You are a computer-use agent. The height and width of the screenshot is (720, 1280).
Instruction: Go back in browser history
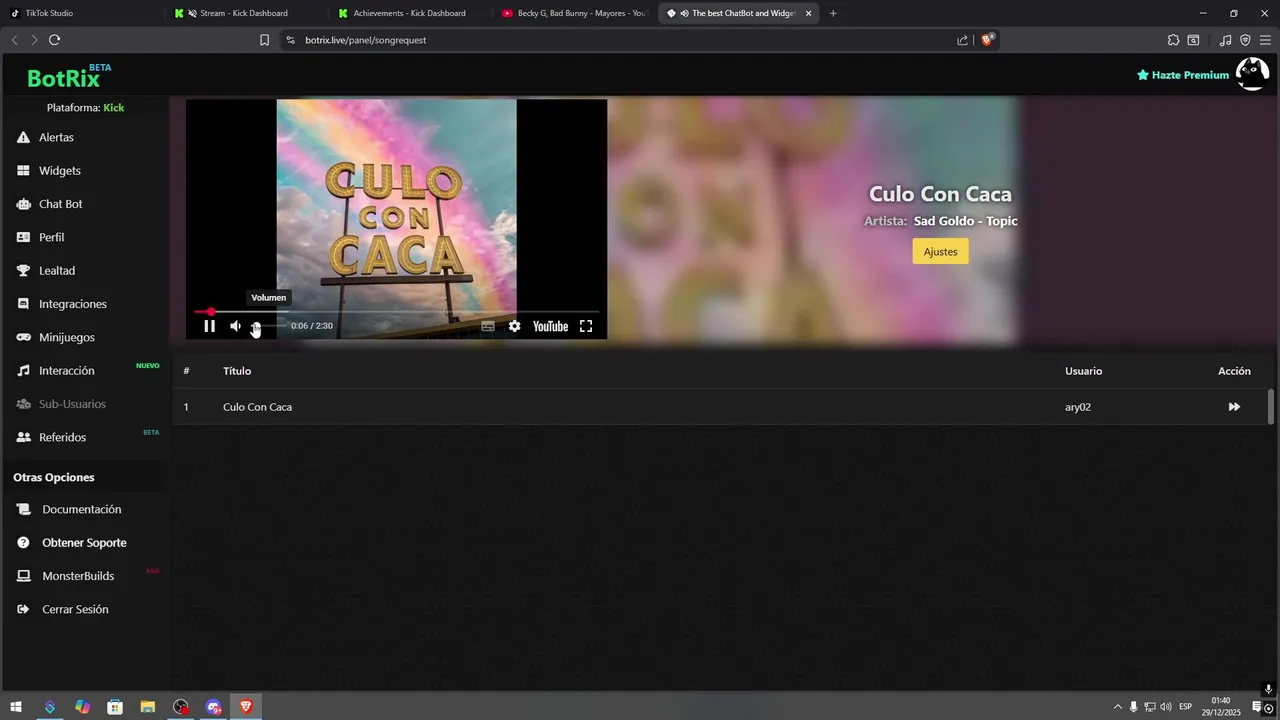tap(14, 40)
